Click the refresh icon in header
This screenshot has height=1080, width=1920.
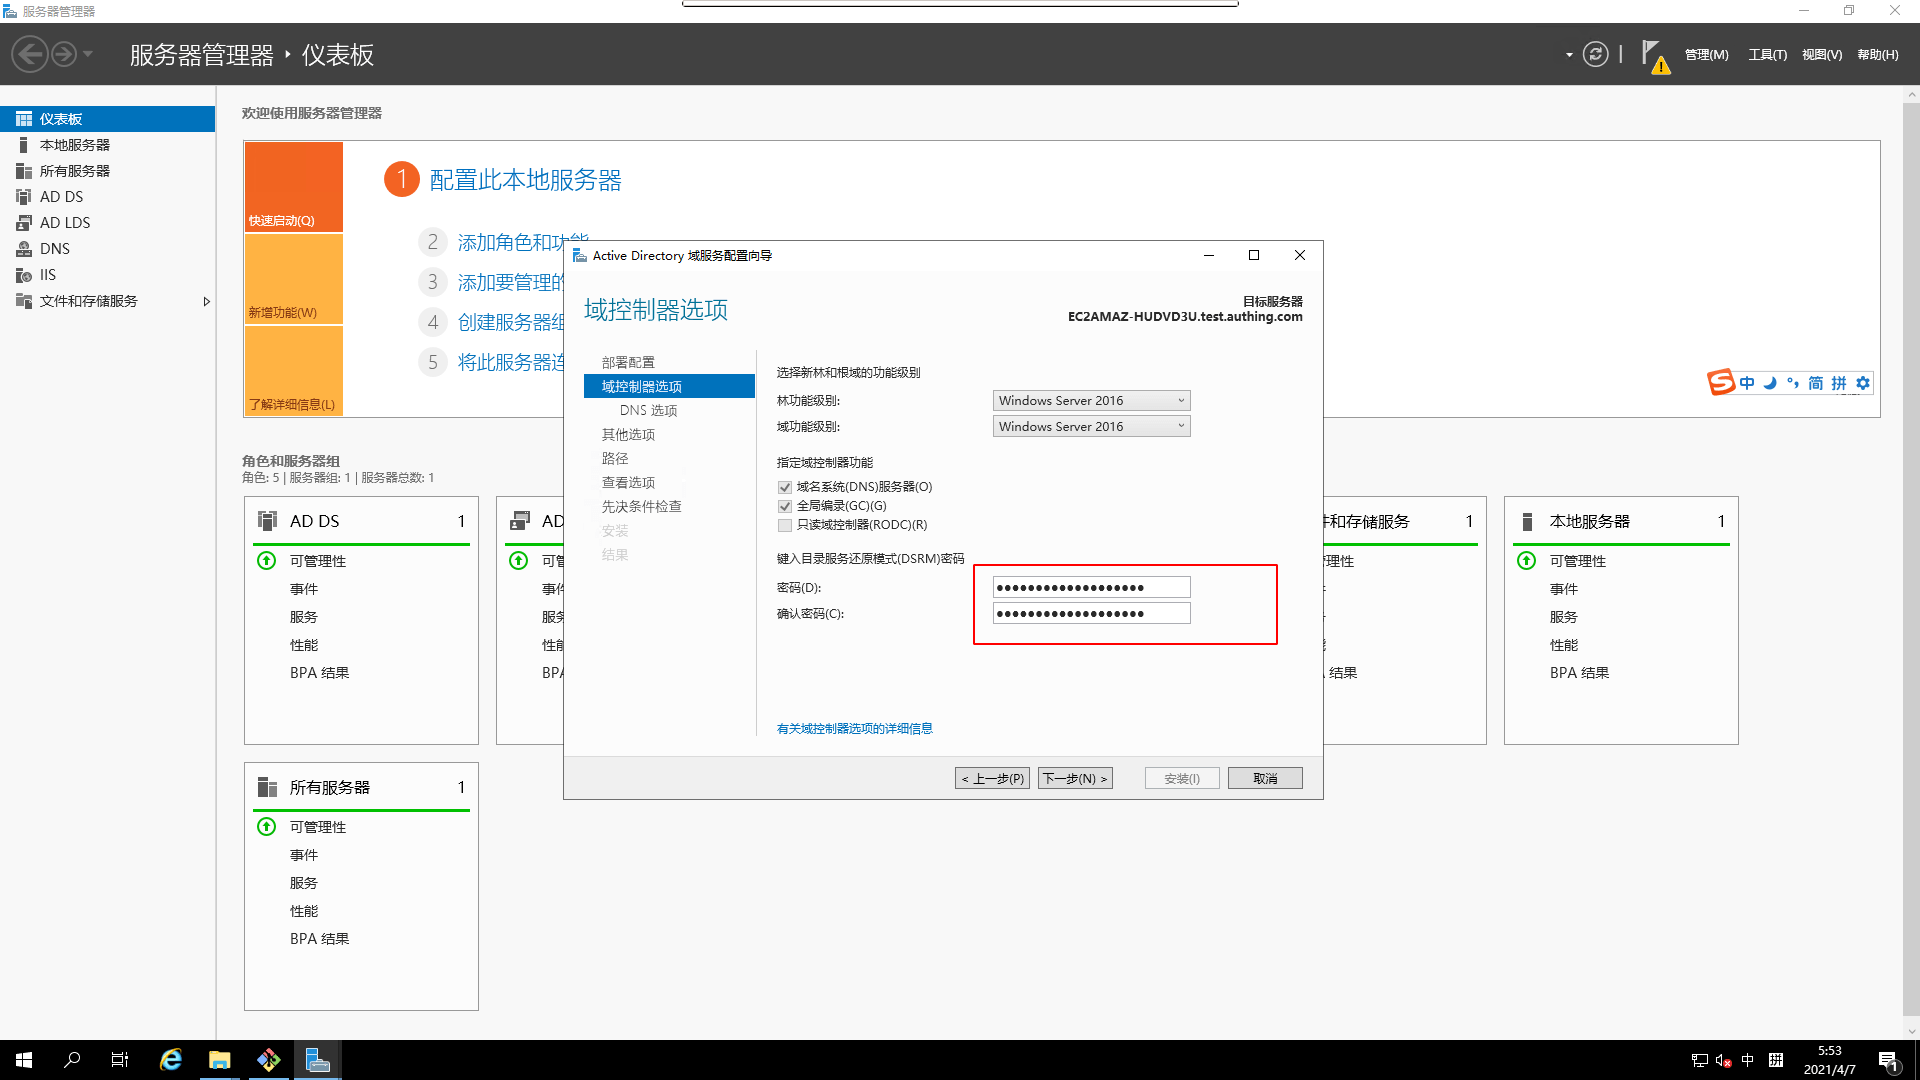(1596, 54)
